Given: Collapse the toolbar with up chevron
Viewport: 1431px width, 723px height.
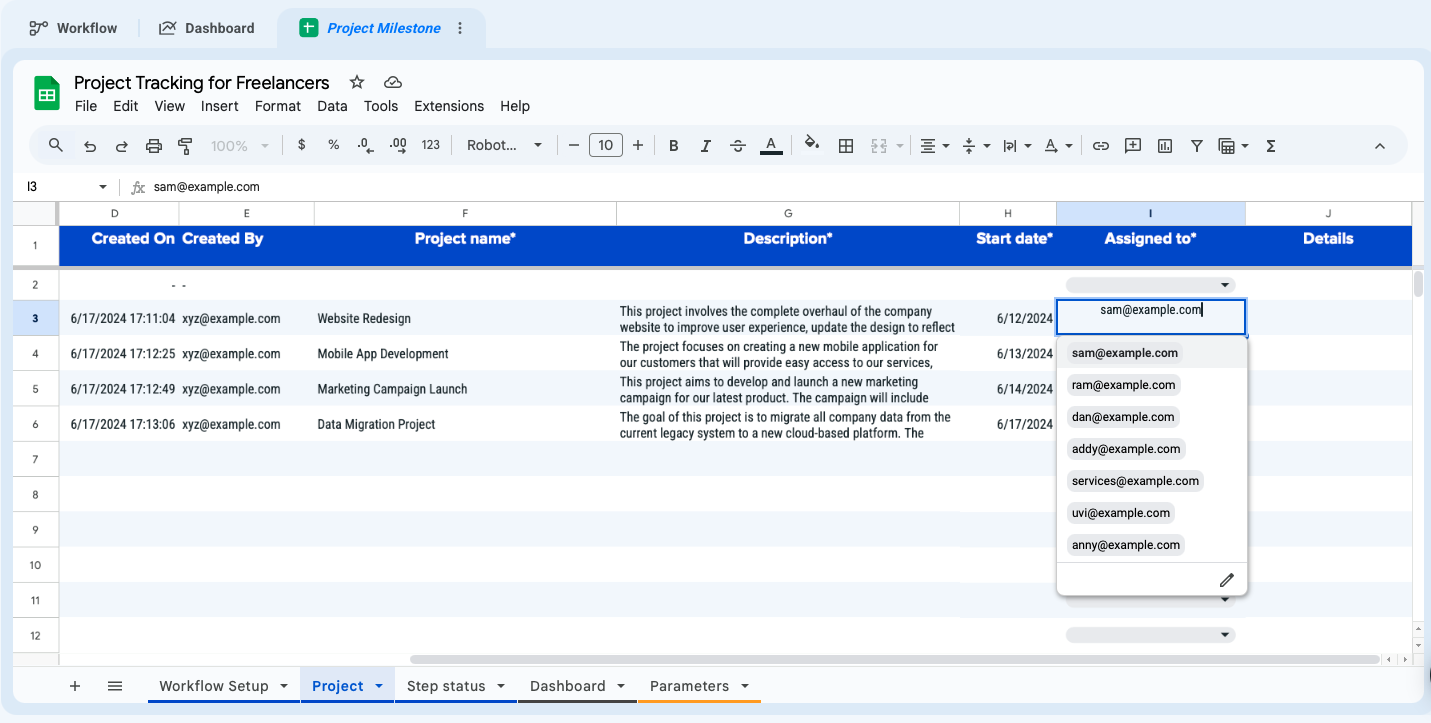Looking at the screenshot, I should coord(1380,146).
